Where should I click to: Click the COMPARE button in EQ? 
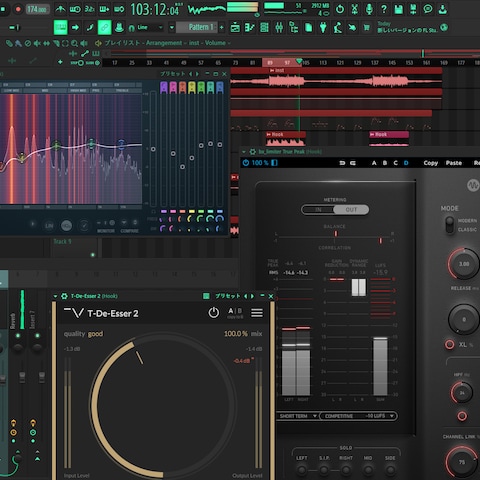click(x=129, y=231)
